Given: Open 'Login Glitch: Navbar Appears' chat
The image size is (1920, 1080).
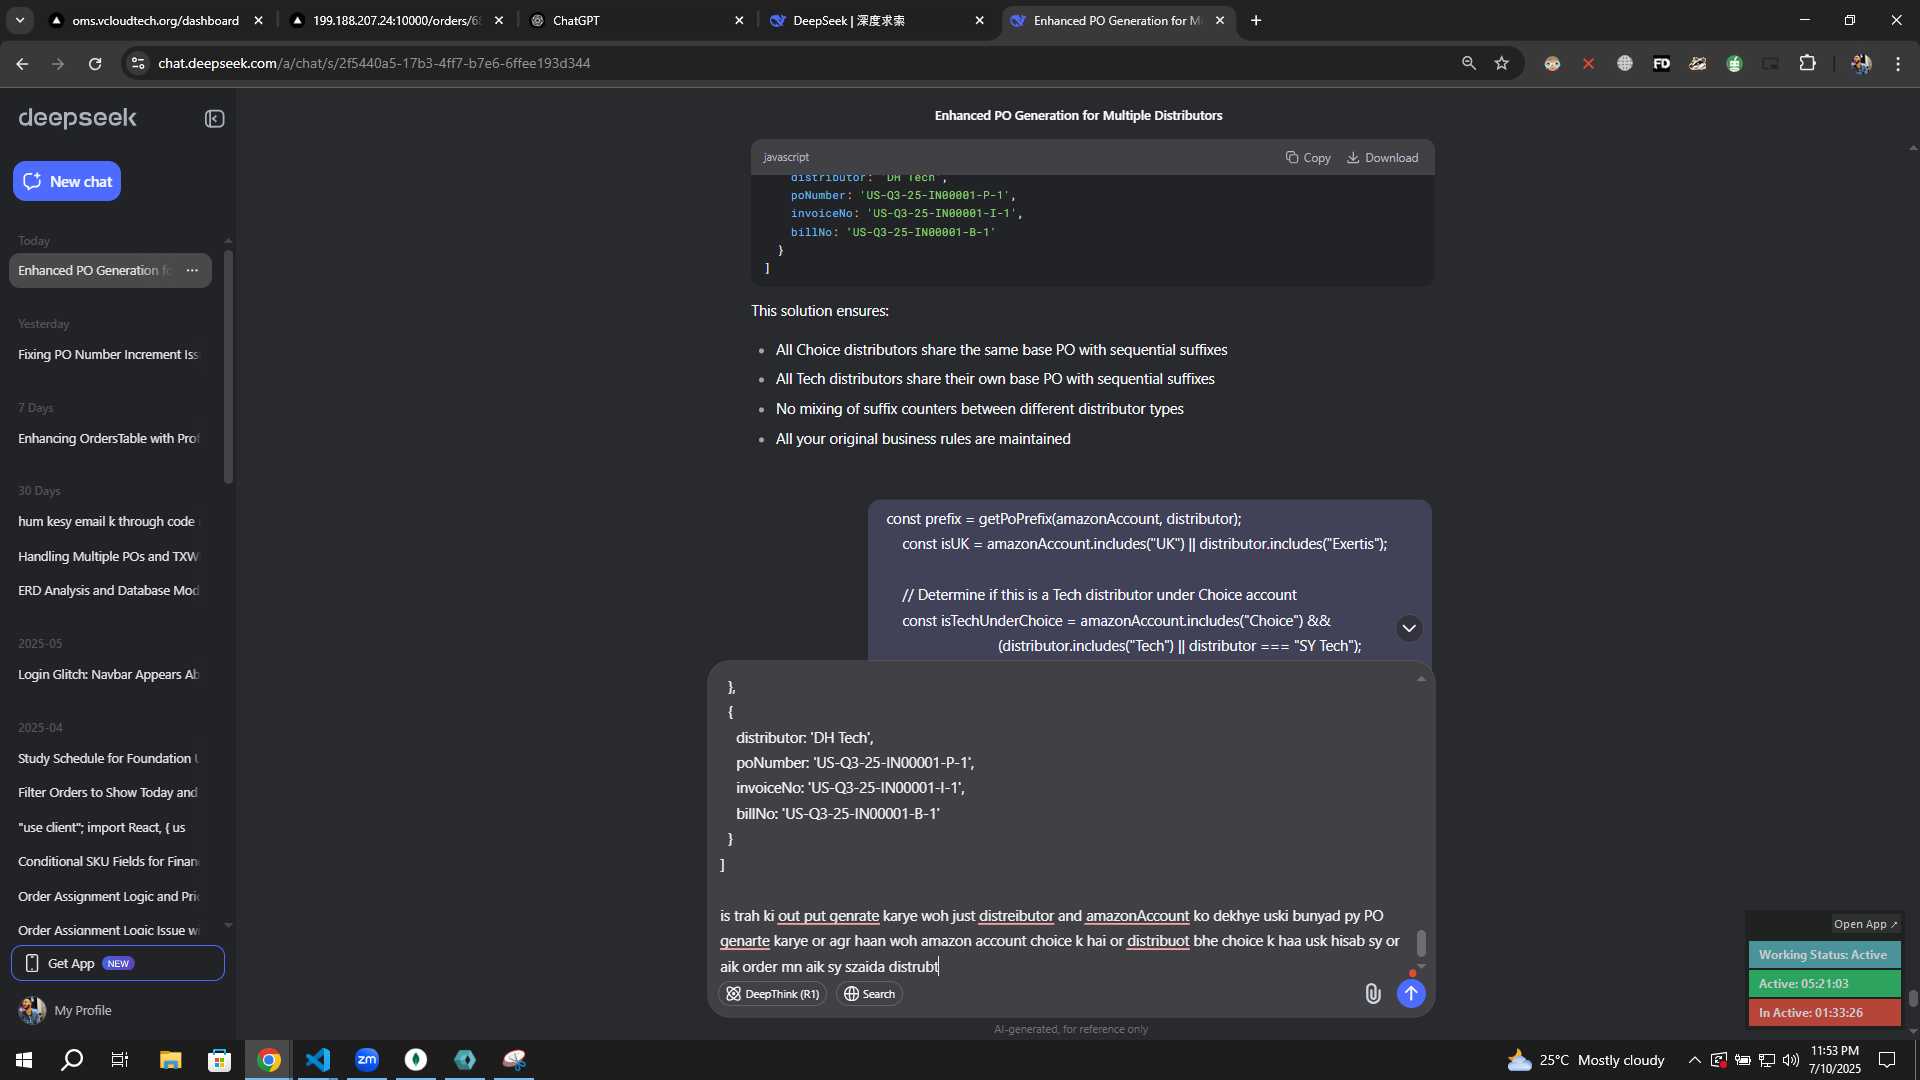Looking at the screenshot, I should [x=108, y=674].
